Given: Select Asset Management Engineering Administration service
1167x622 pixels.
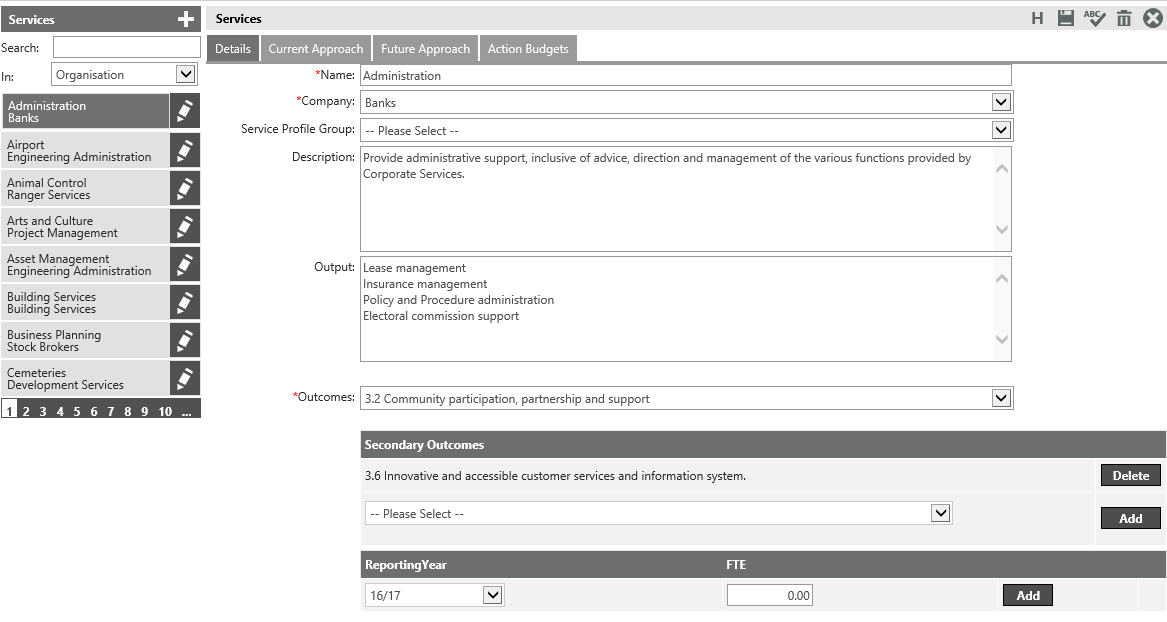Looking at the screenshot, I should pyautogui.click(x=86, y=264).
